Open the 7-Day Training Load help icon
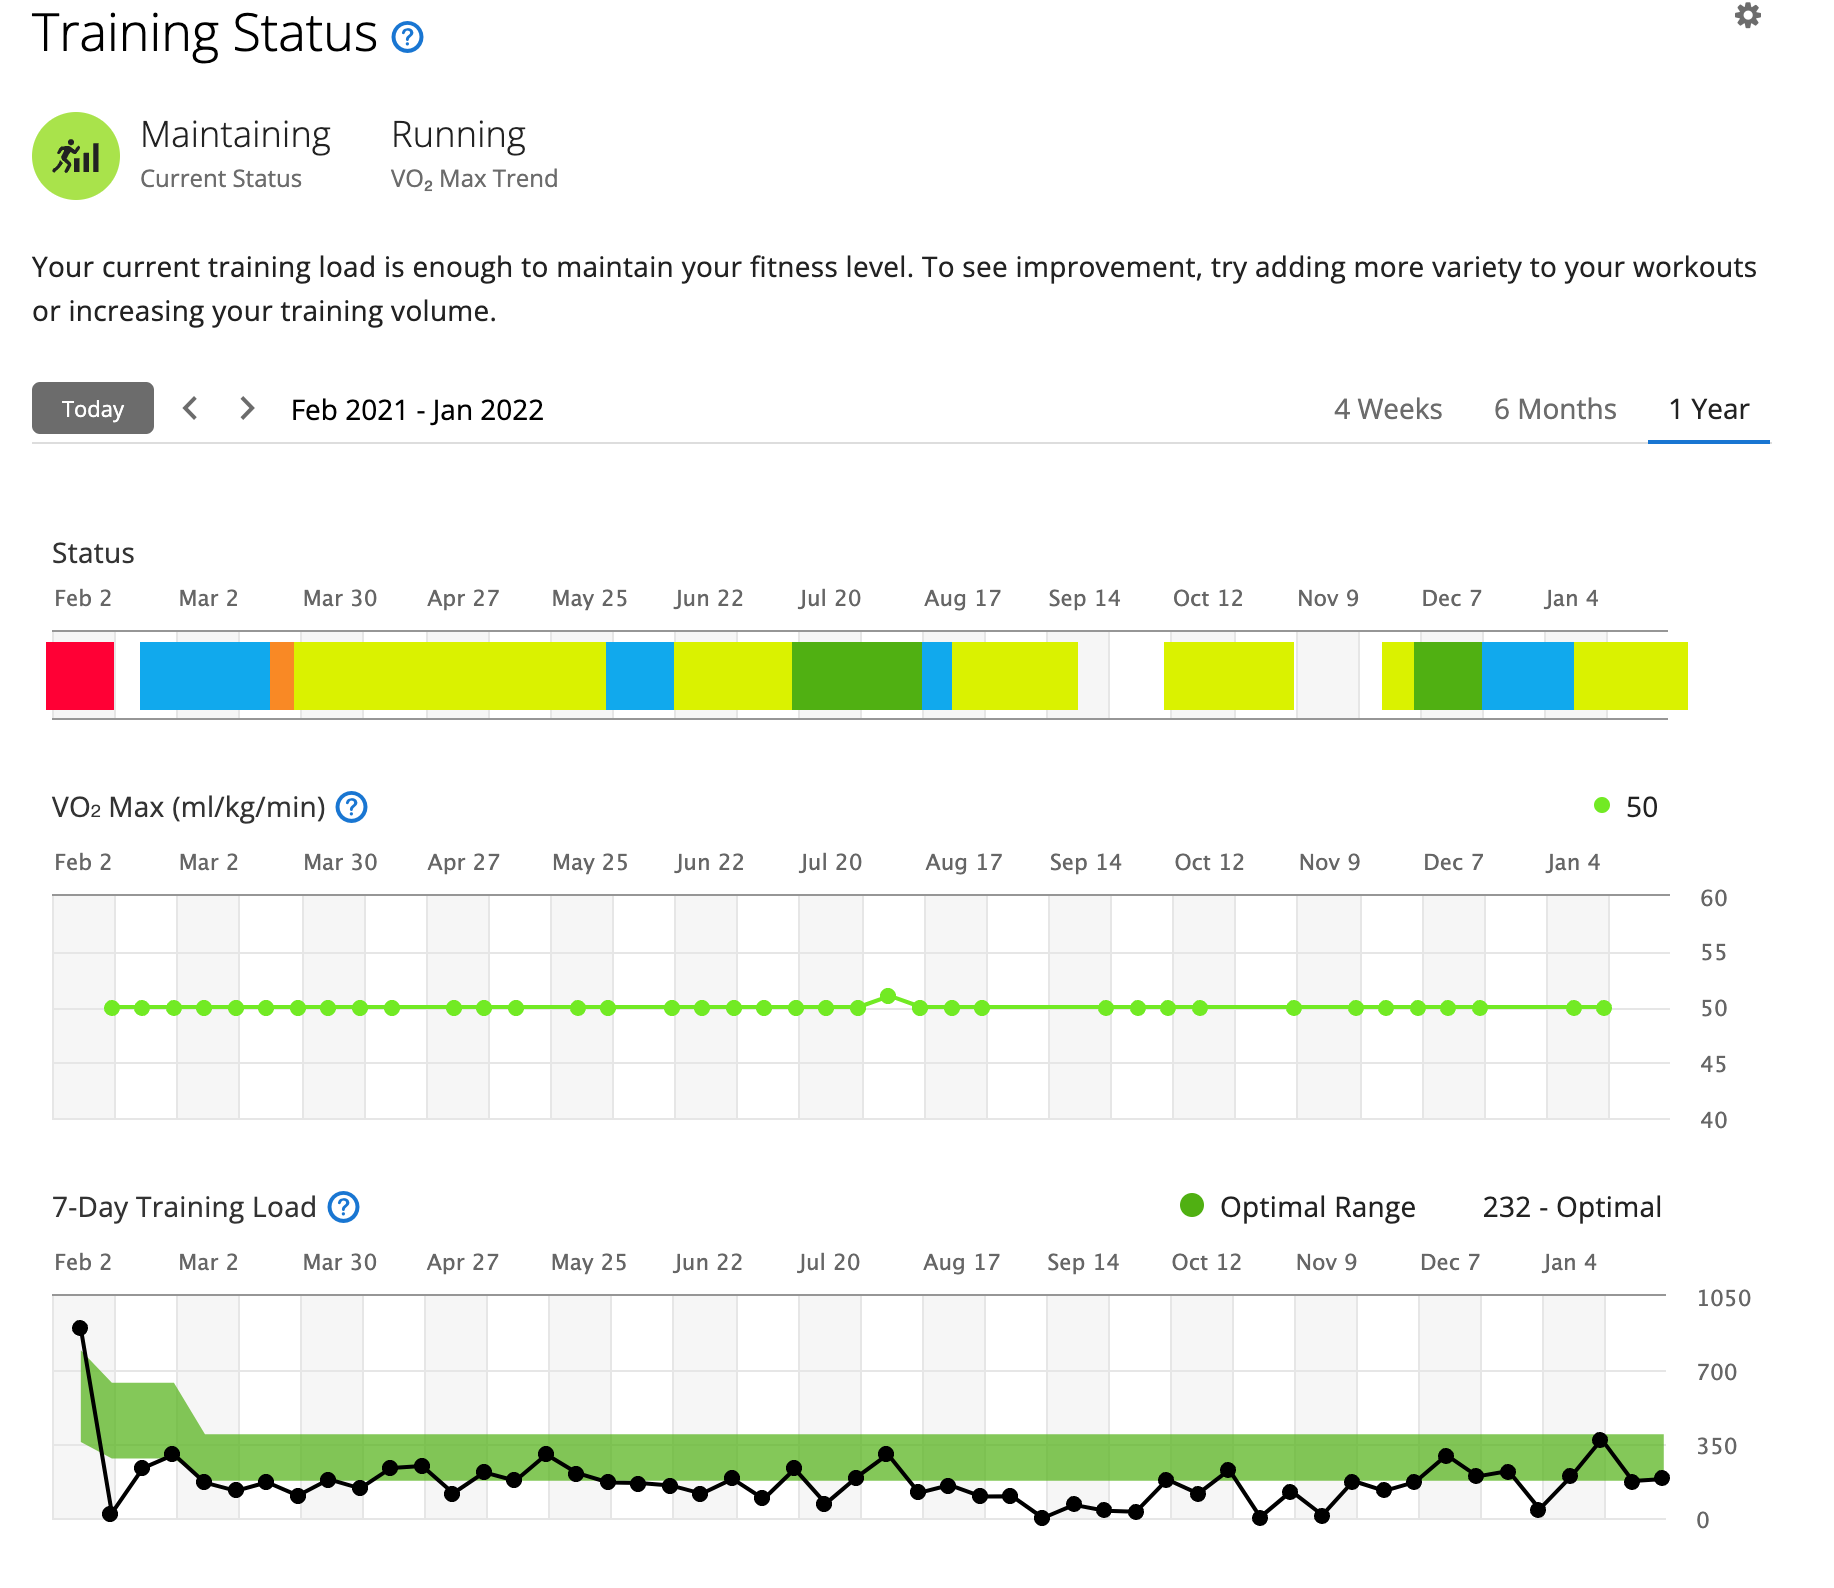1834x1588 pixels. [343, 1207]
